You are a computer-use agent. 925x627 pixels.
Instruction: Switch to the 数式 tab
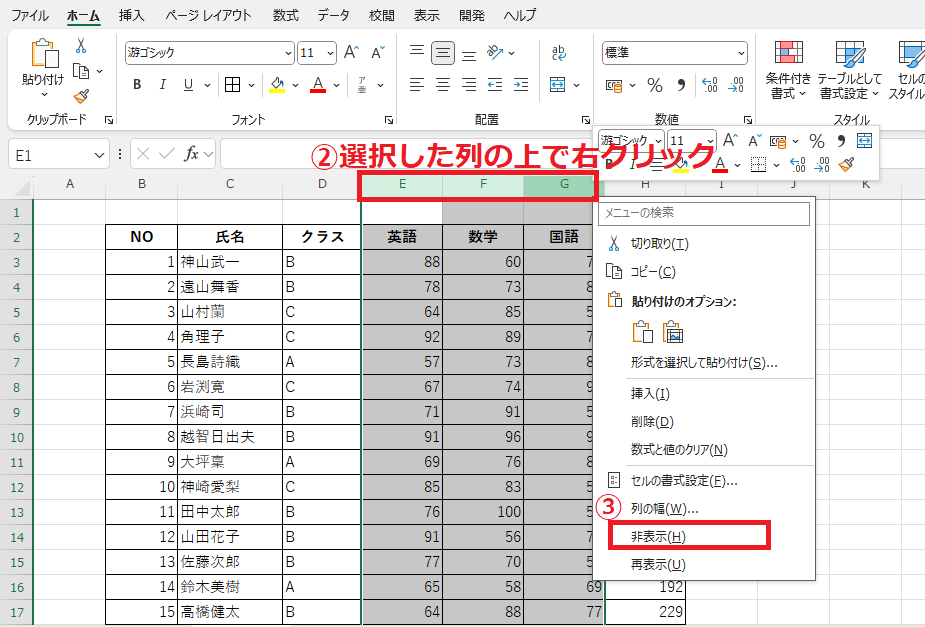(x=286, y=15)
